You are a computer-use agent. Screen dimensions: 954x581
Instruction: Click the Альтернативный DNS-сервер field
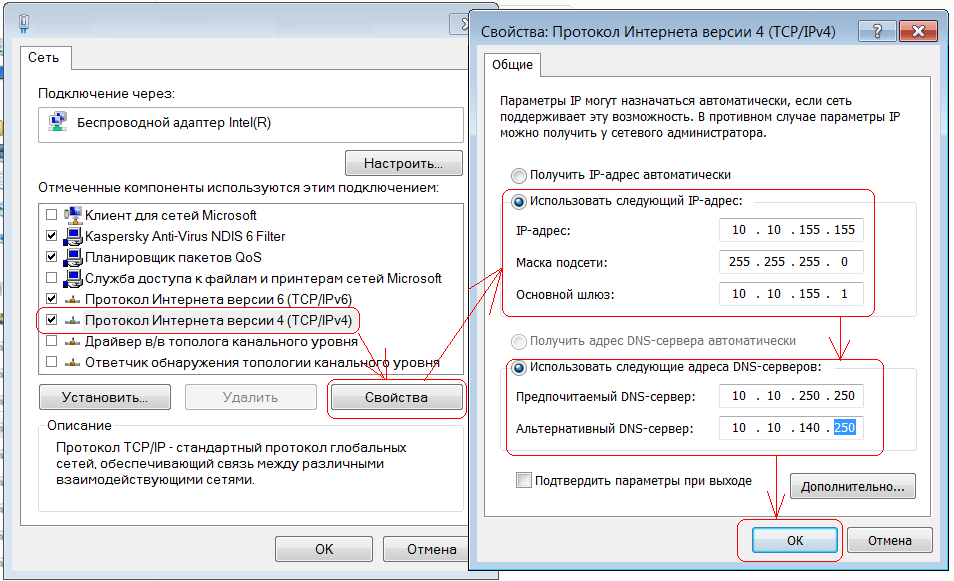[x=791, y=428]
